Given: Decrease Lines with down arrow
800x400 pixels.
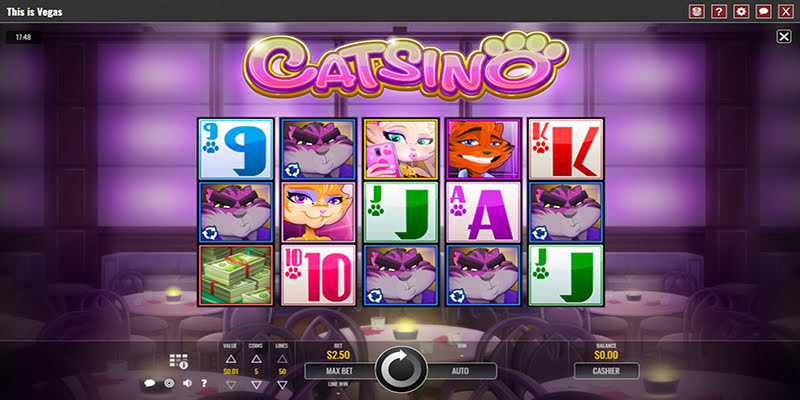Looking at the screenshot, I should pos(282,384).
